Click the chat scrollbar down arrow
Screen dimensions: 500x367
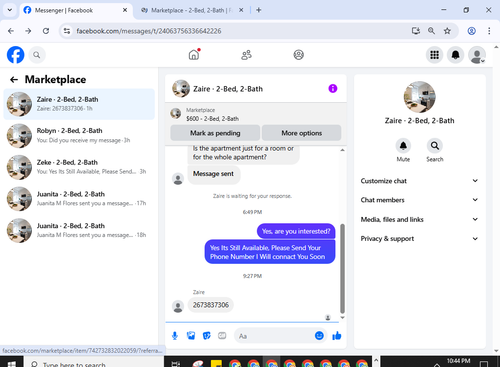click(342, 318)
